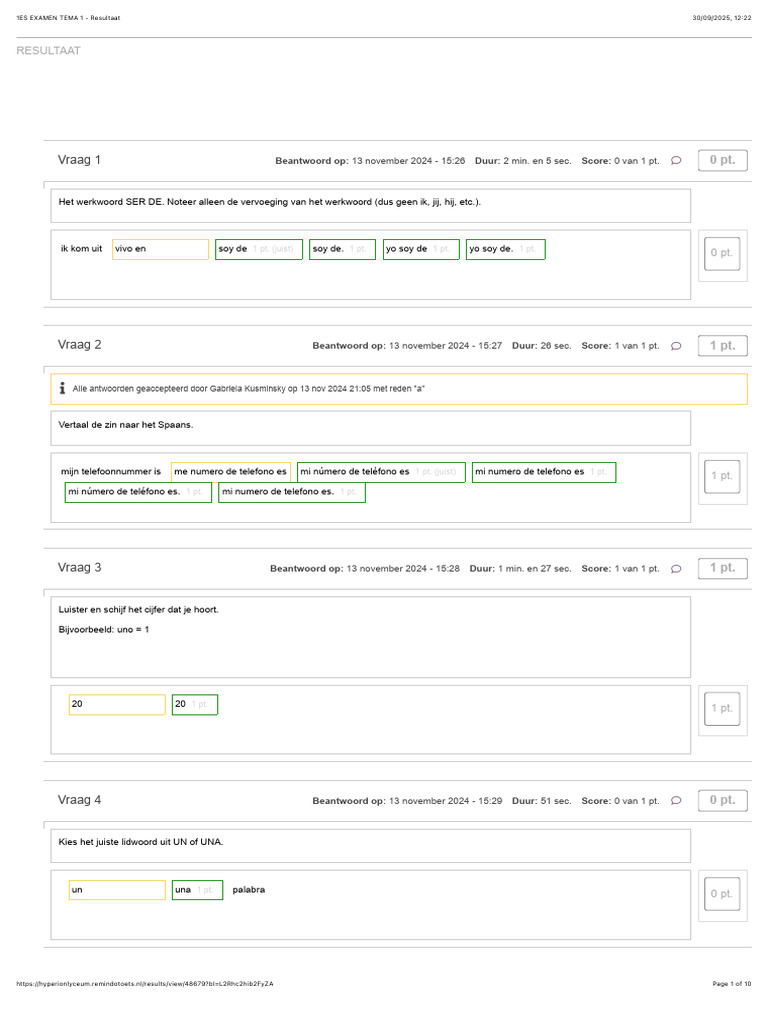Image resolution: width=768 pixels, height=1024 pixels.
Task: Click 'Kies het juiste lidwoord uit UN of UNA.'
Action: pos(141,842)
